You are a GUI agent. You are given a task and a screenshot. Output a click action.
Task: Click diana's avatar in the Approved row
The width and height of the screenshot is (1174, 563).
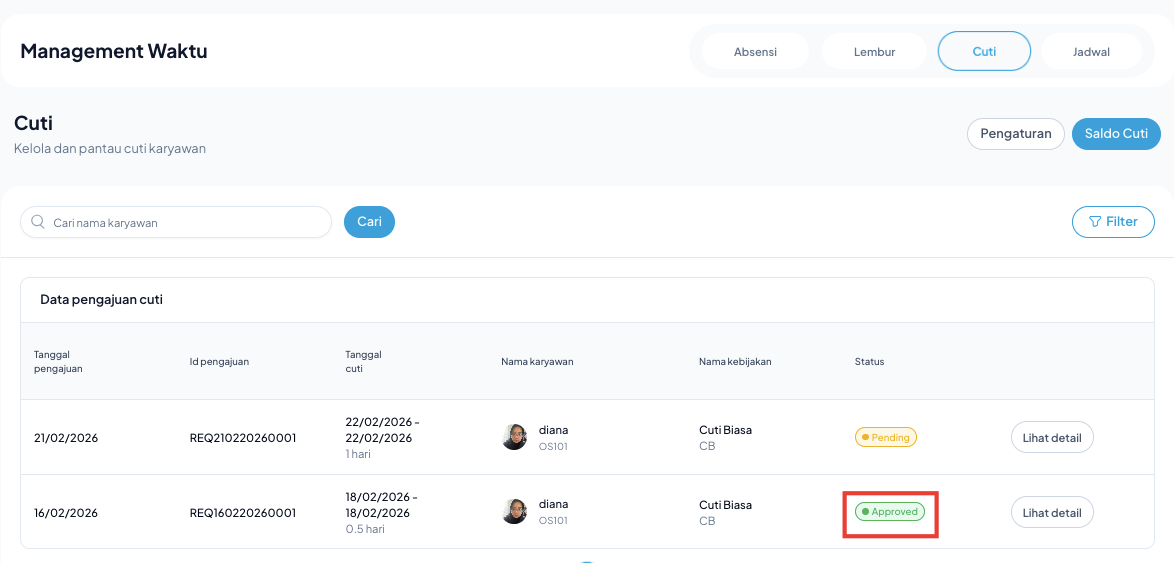click(514, 512)
